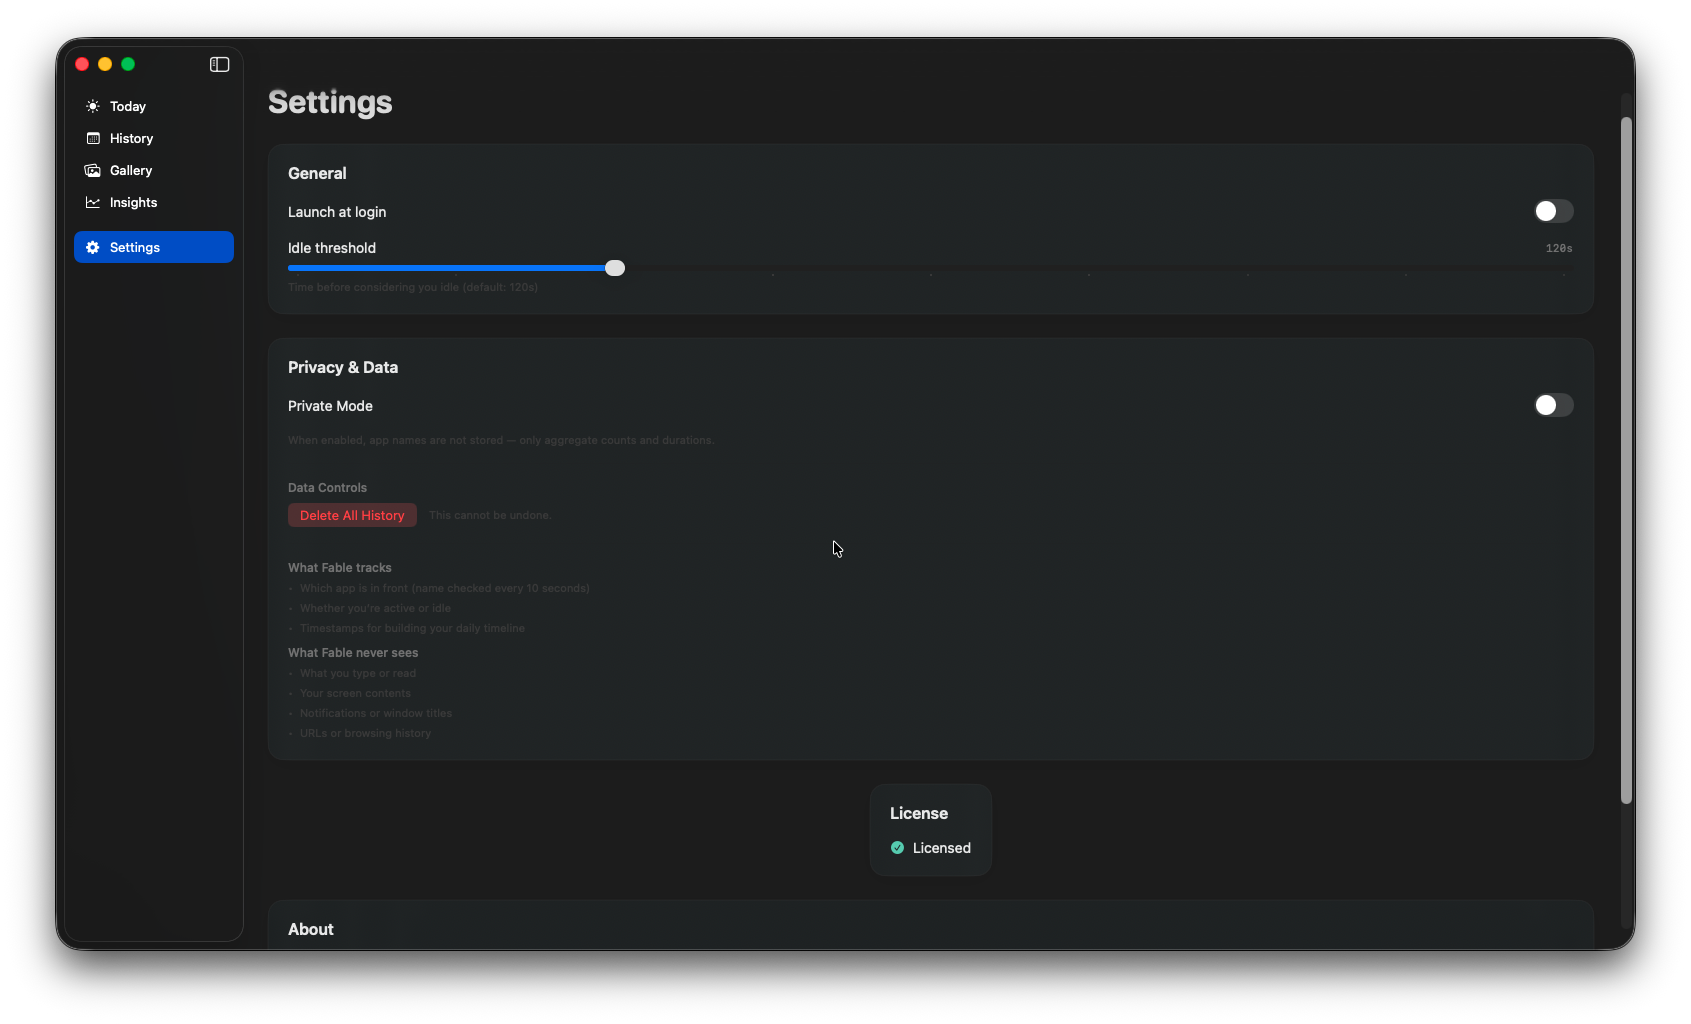The height and width of the screenshot is (1024, 1691).
Task: Open Insights via its chart icon
Action: tap(92, 202)
